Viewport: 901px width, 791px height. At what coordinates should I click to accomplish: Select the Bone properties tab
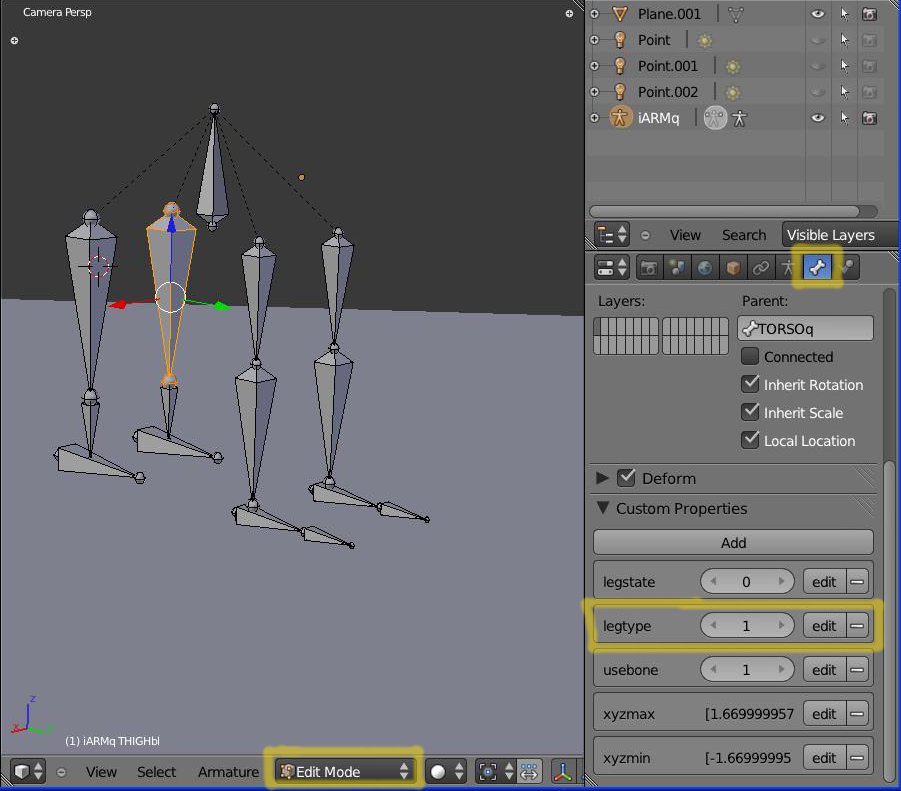click(819, 268)
